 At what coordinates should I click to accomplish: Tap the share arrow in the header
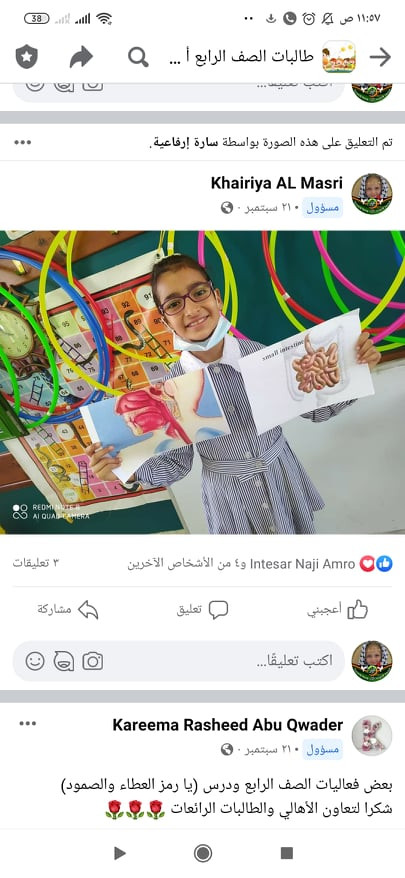pos(81,57)
